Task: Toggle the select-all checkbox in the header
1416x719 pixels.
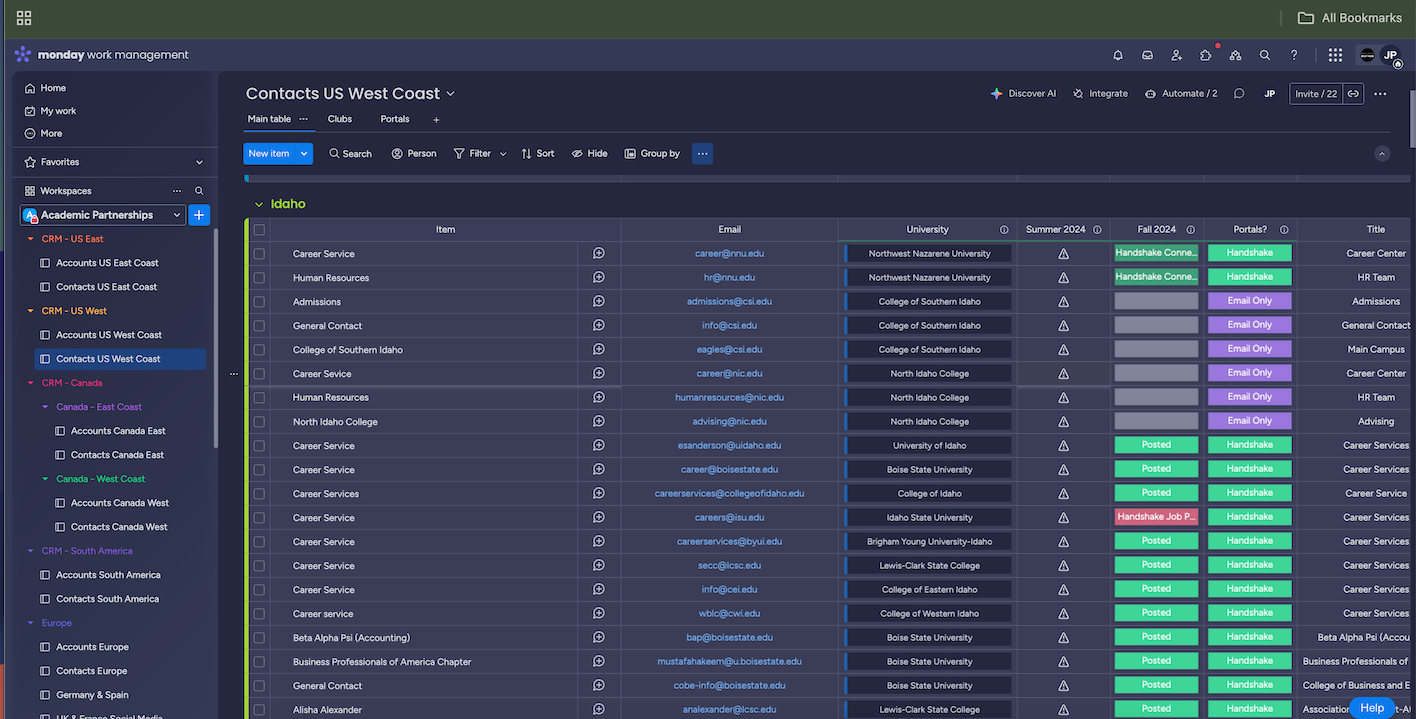Action: point(259,230)
